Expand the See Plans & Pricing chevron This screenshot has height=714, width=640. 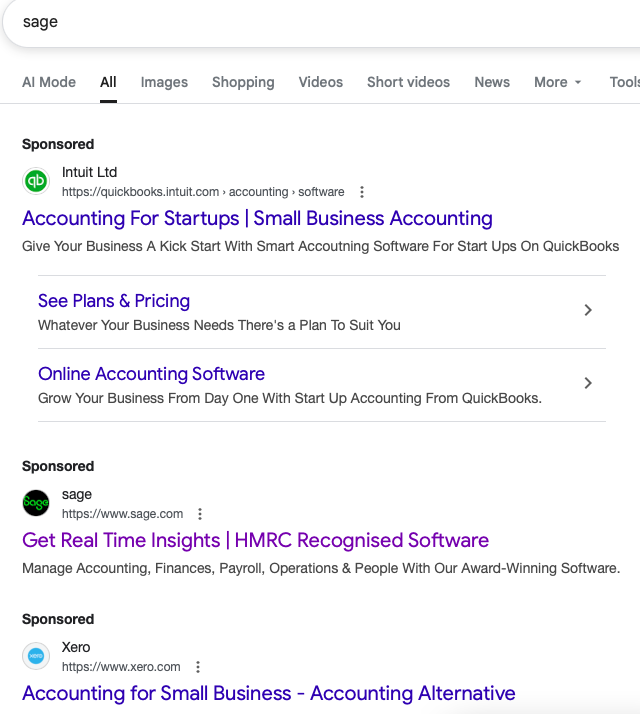pos(588,310)
